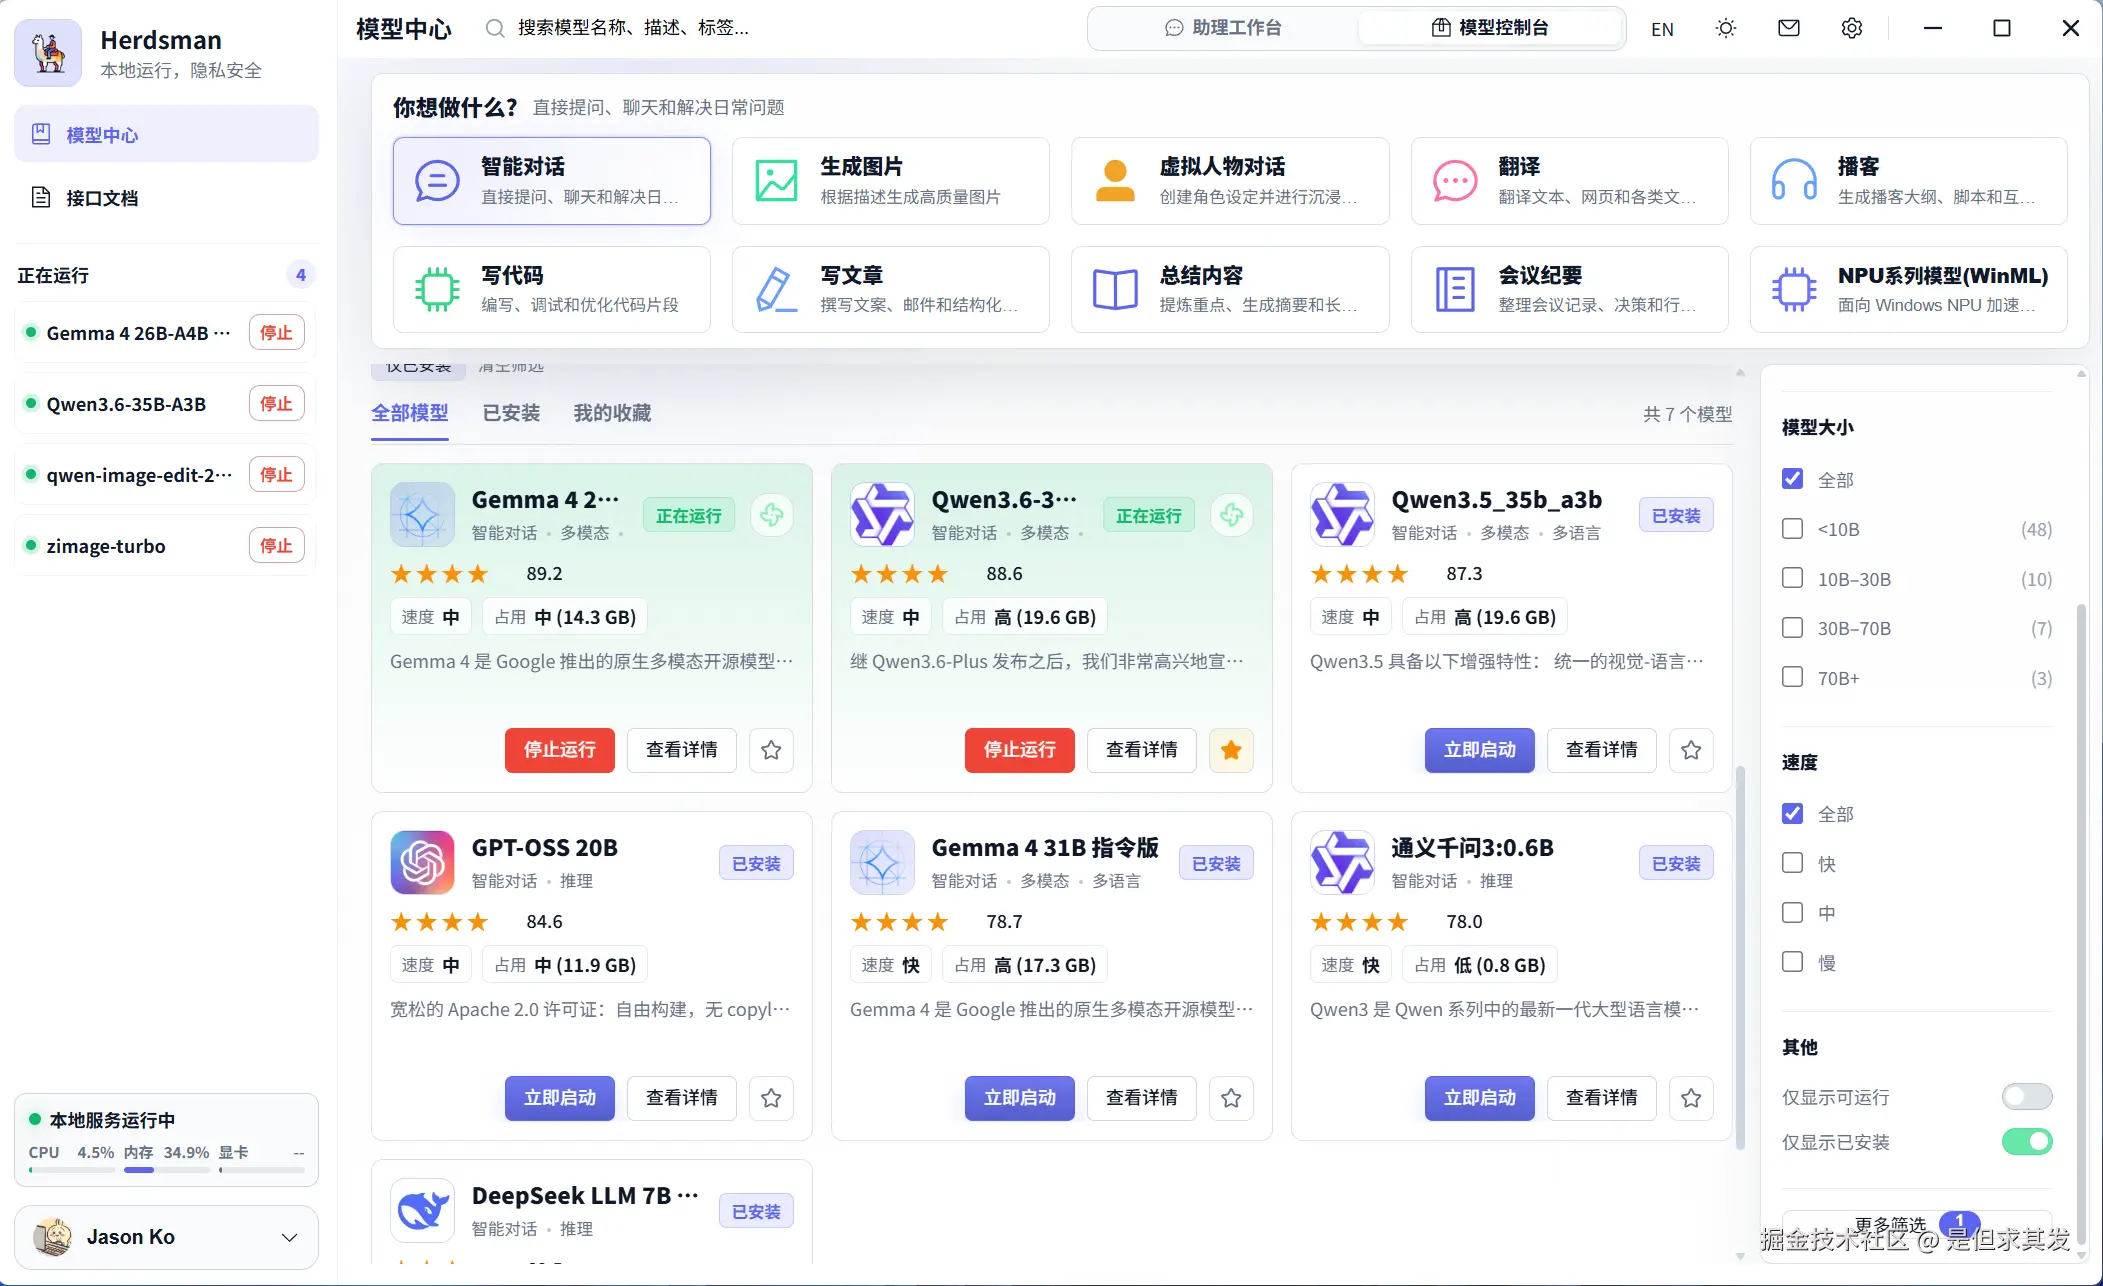Viewport: 2103px width, 1286px height.
Task: Stop Qwen3.6-35B-A3B in the running list
Action: pyautogui.click(x=276, y=404)
